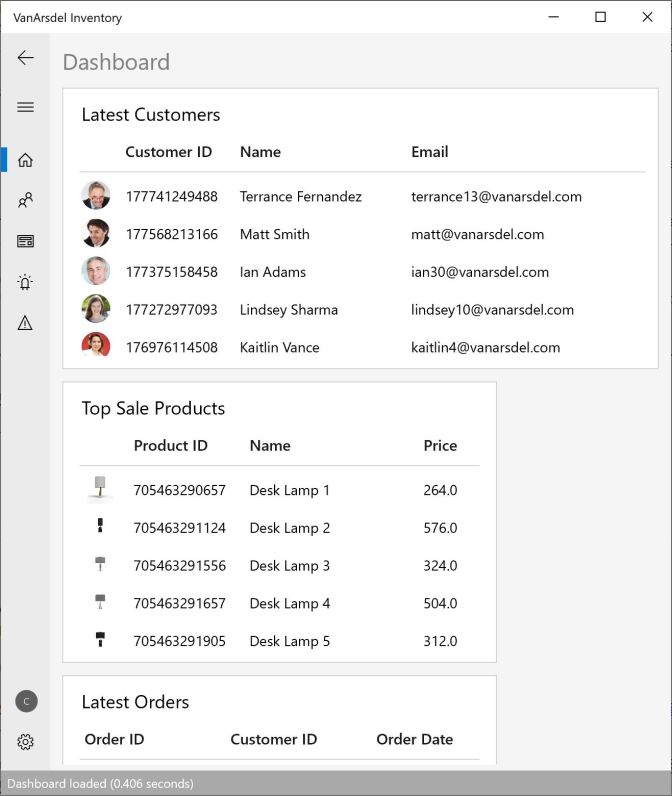The width and height of the screenshot is (672, 796).
Task: Select Kaitlin Vance's email address
Action: point(485,347)
